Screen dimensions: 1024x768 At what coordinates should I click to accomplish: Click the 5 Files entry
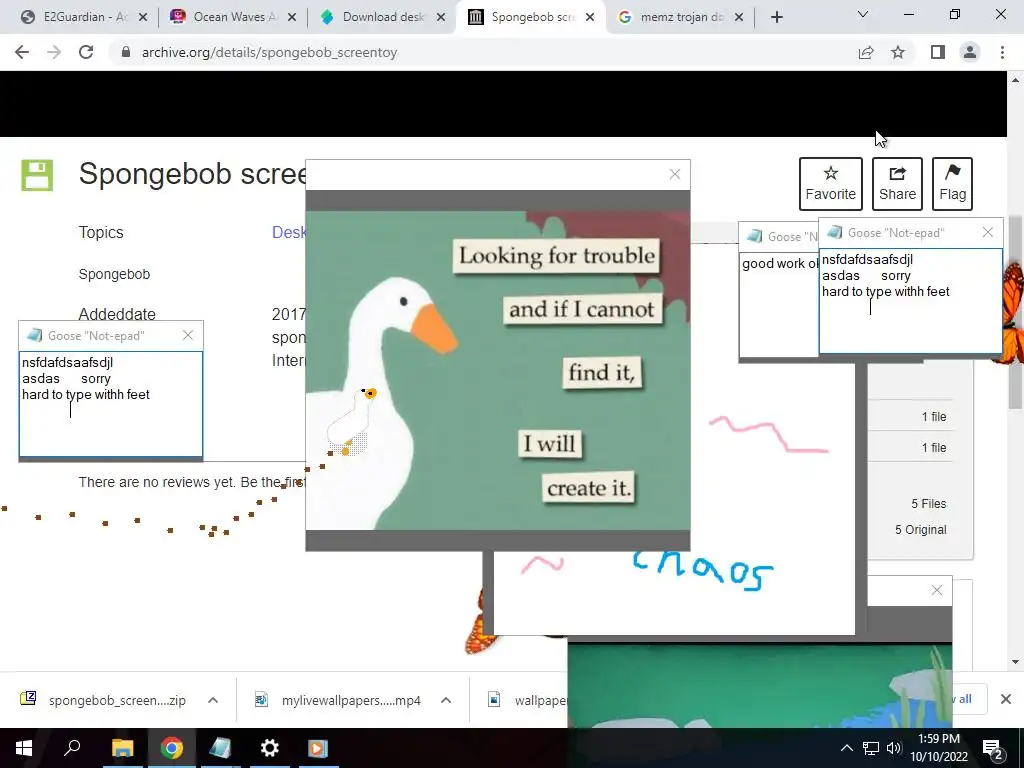(x=929, y=504)
